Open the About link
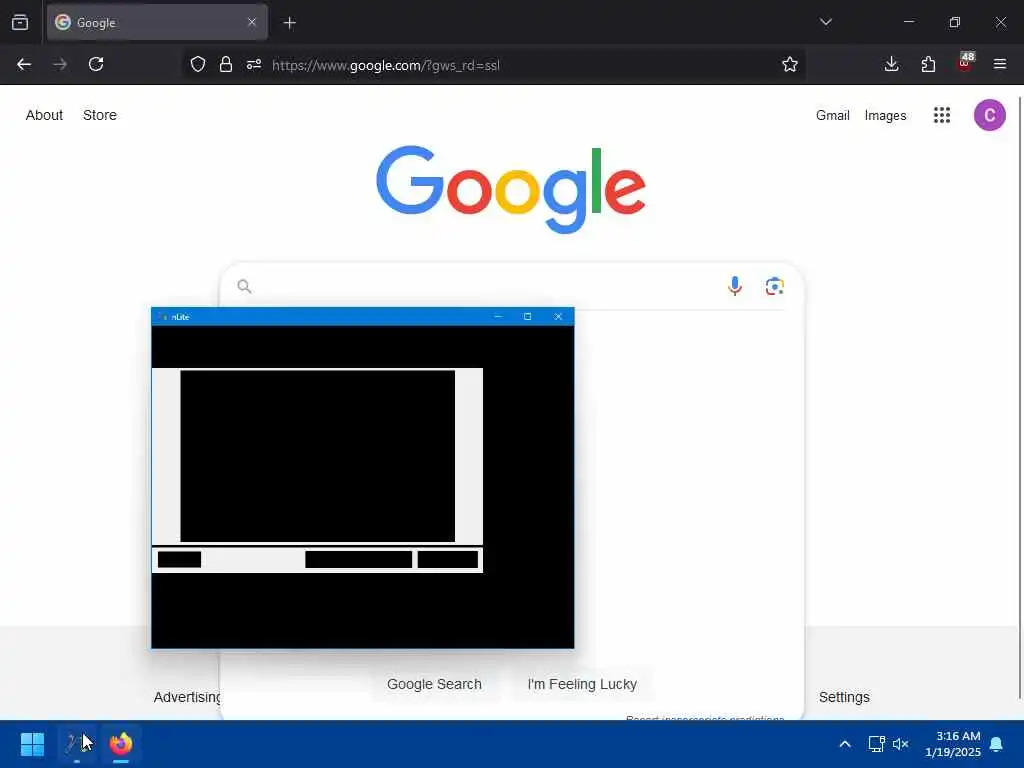Viewport: 1024px width, 768px height. click(x=44, y=115)
